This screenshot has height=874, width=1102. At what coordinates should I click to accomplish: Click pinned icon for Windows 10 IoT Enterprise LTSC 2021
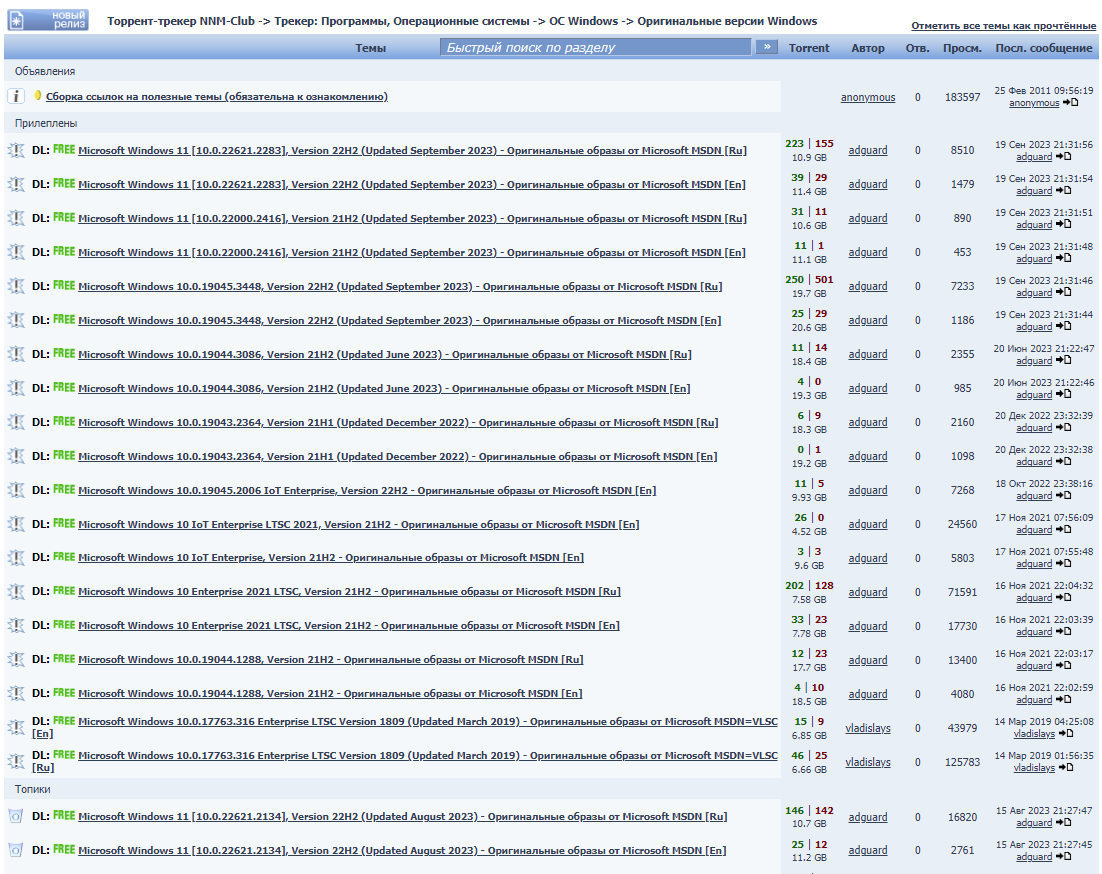coord(16,524)
